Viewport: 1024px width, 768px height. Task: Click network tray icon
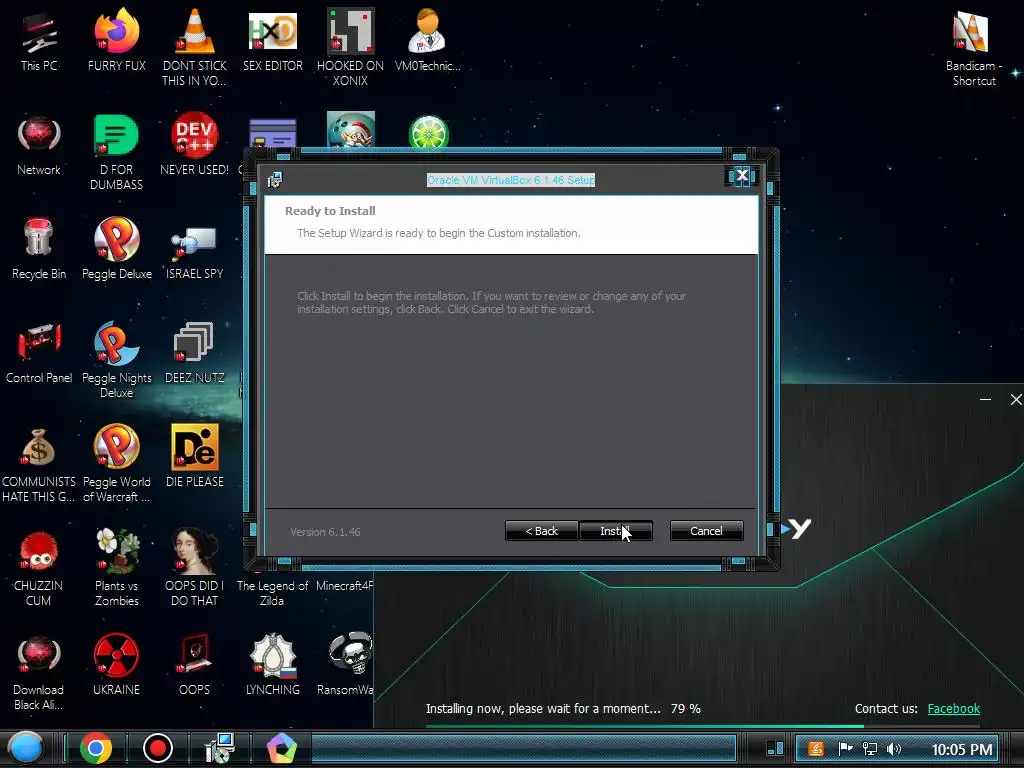869,749
